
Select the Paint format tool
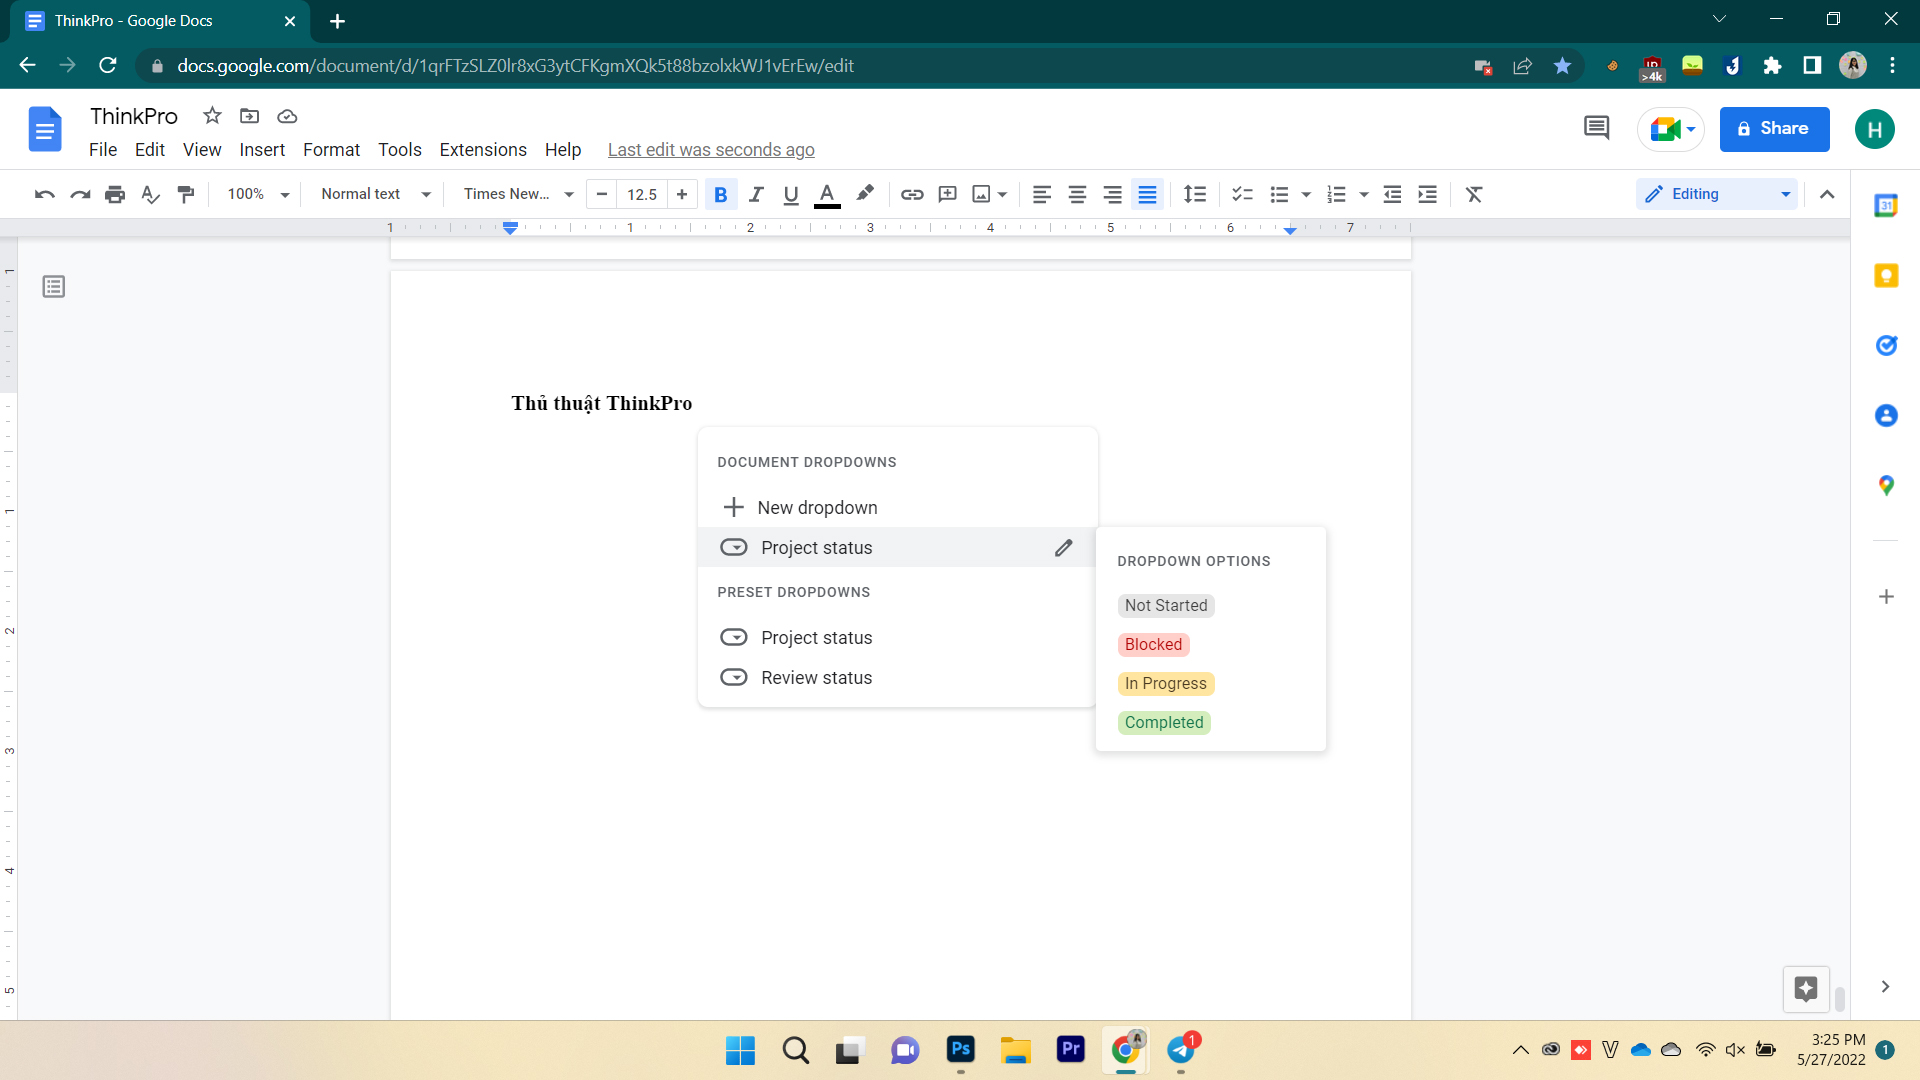tap(186, 194)
